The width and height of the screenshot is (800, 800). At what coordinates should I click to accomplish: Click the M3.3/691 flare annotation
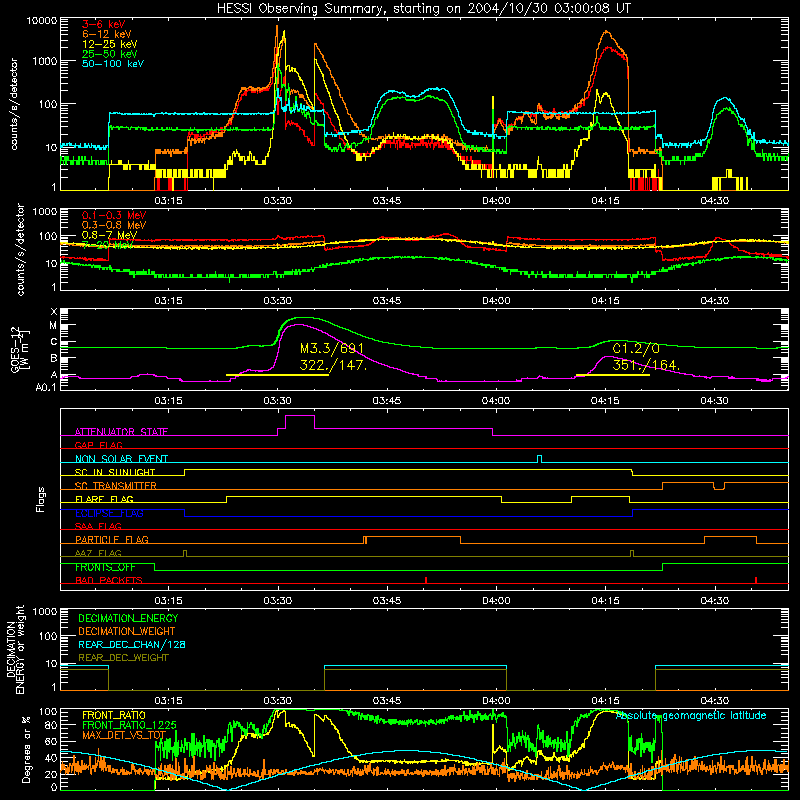click(332, 348)
